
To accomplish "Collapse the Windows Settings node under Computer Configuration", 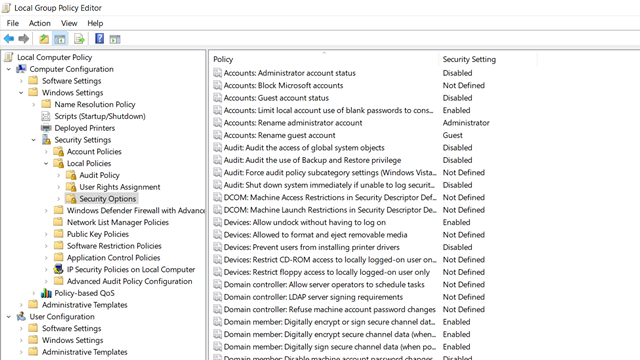I will tap(21, 93).
